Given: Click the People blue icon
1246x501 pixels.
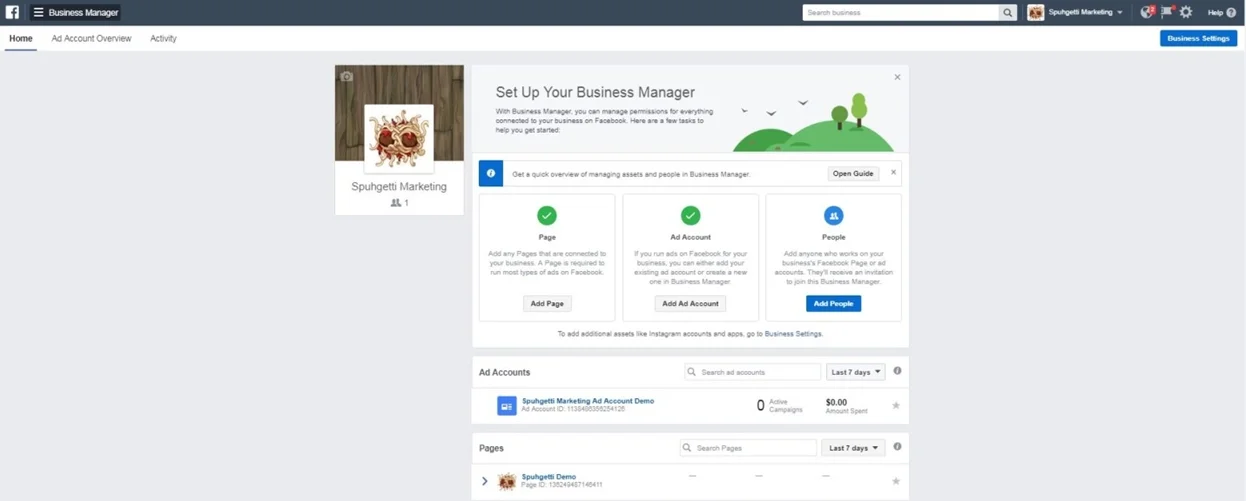Looking at the screenshot, I should tap(833, 215).
